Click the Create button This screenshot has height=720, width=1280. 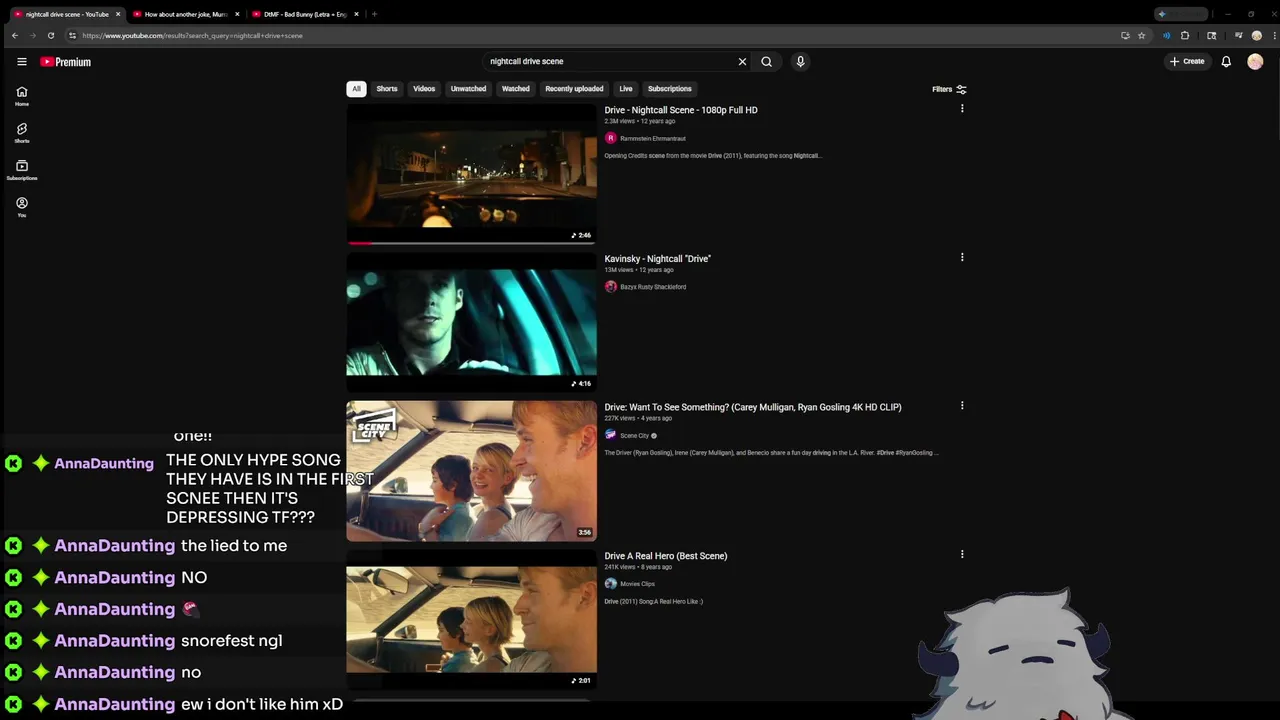coord(1187,62)
